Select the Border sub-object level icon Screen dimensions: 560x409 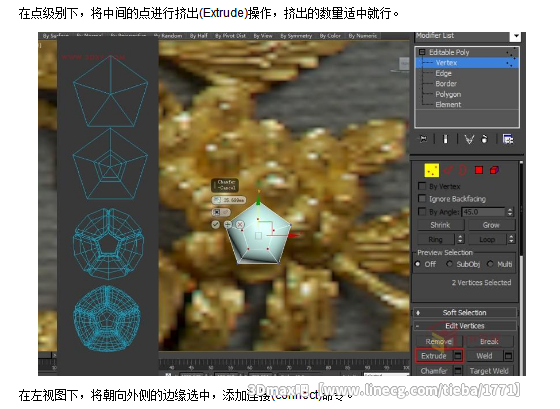tap(463, 170)
